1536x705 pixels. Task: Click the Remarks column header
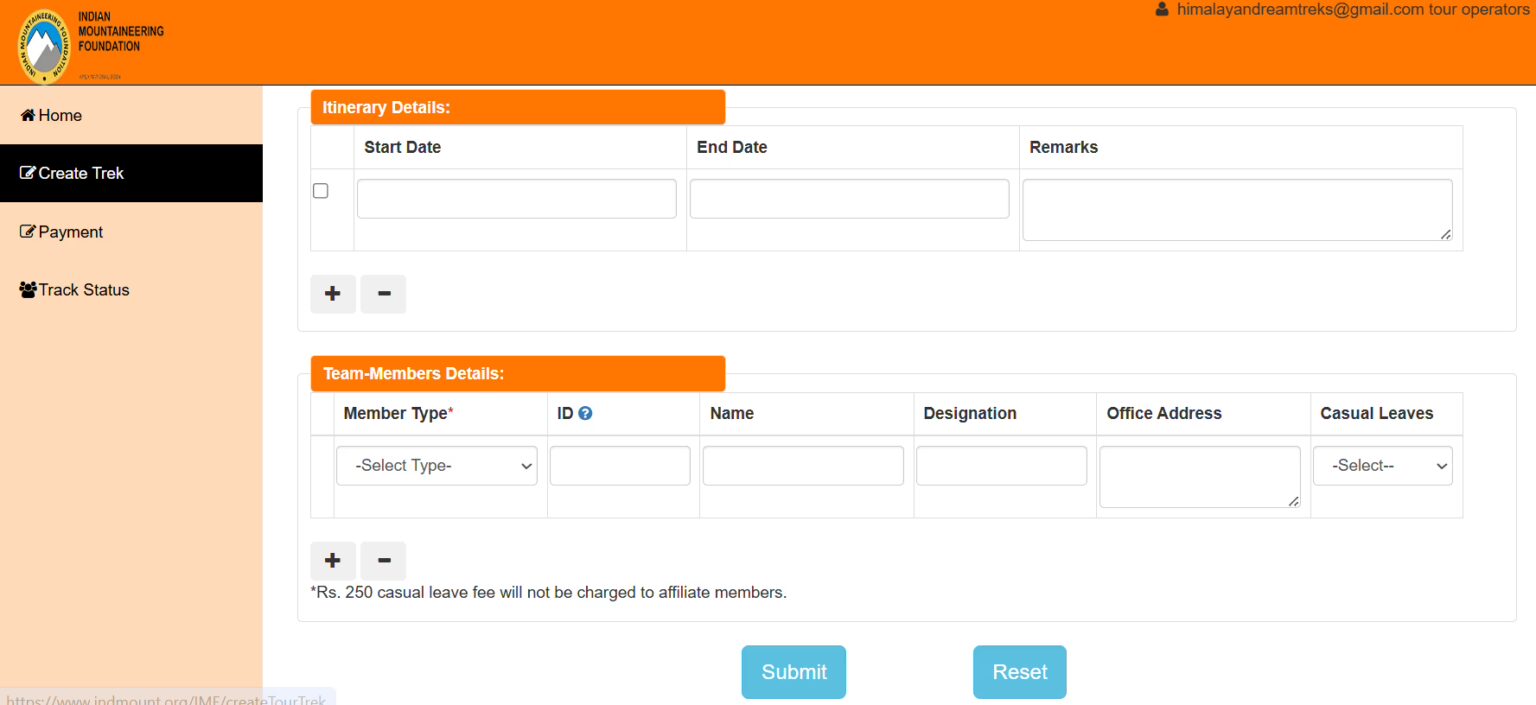tap(1064, 147)
